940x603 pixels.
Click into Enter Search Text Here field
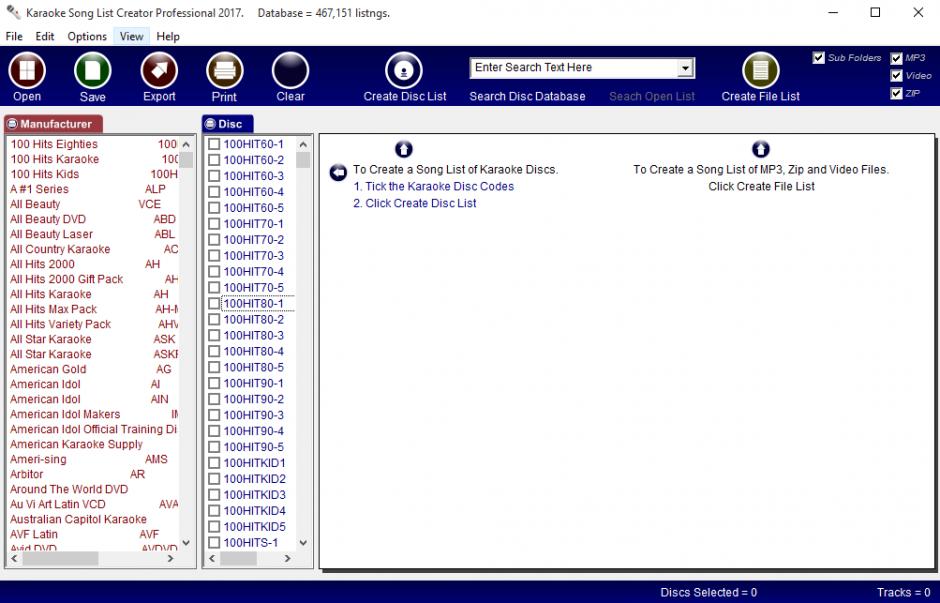point(574,68)
